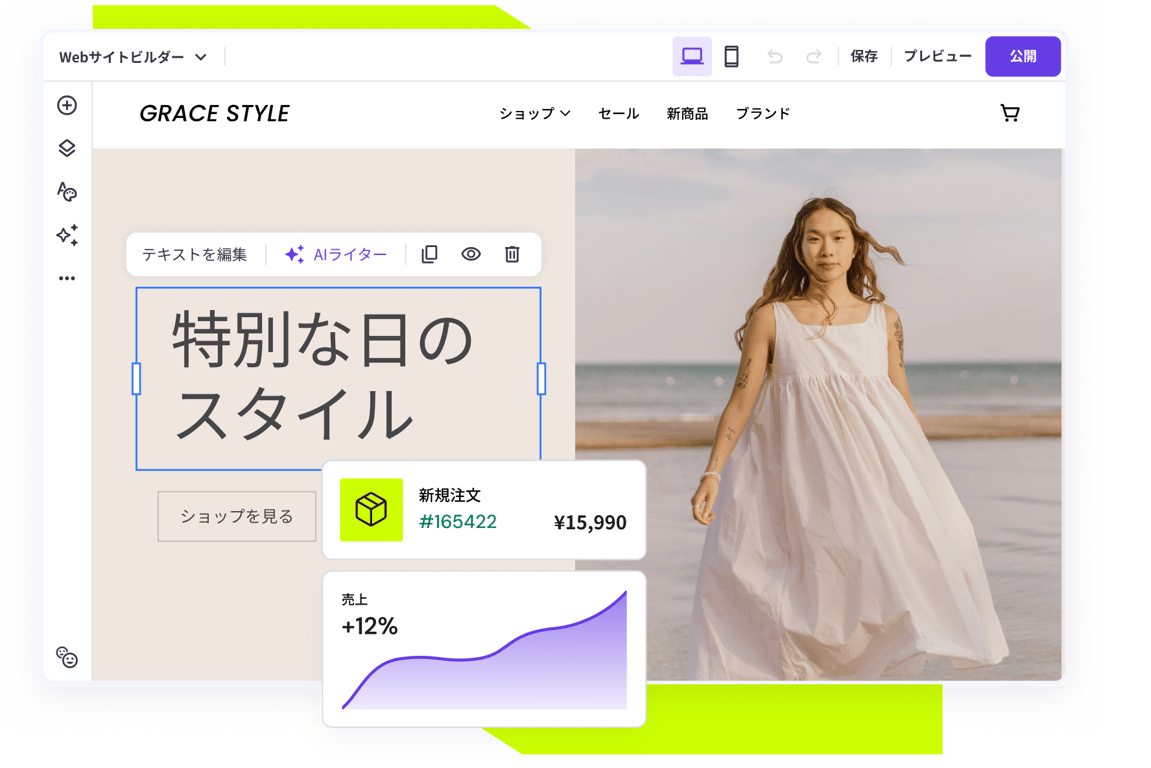Toggle visibility with the eye icon
The width and height of the screenshot is (1151, 768).
click(471, 254)
